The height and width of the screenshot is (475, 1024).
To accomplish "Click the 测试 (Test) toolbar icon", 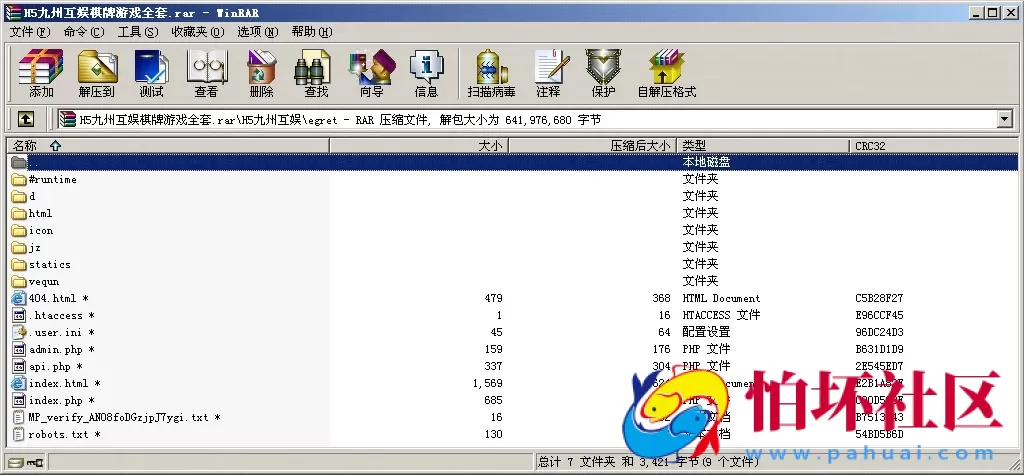I will [152, 73].
